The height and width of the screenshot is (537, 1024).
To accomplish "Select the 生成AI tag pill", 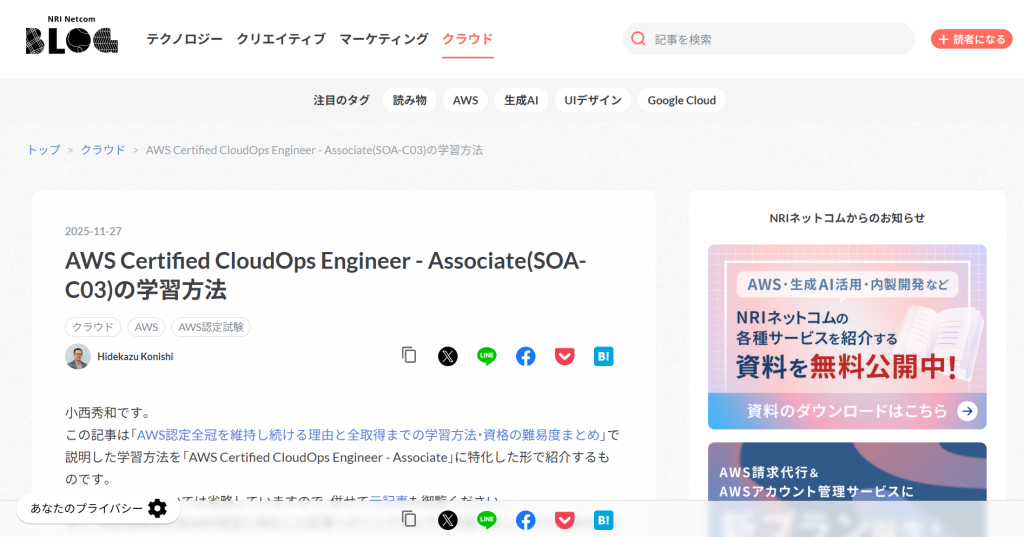I will [x=521, y=100].
